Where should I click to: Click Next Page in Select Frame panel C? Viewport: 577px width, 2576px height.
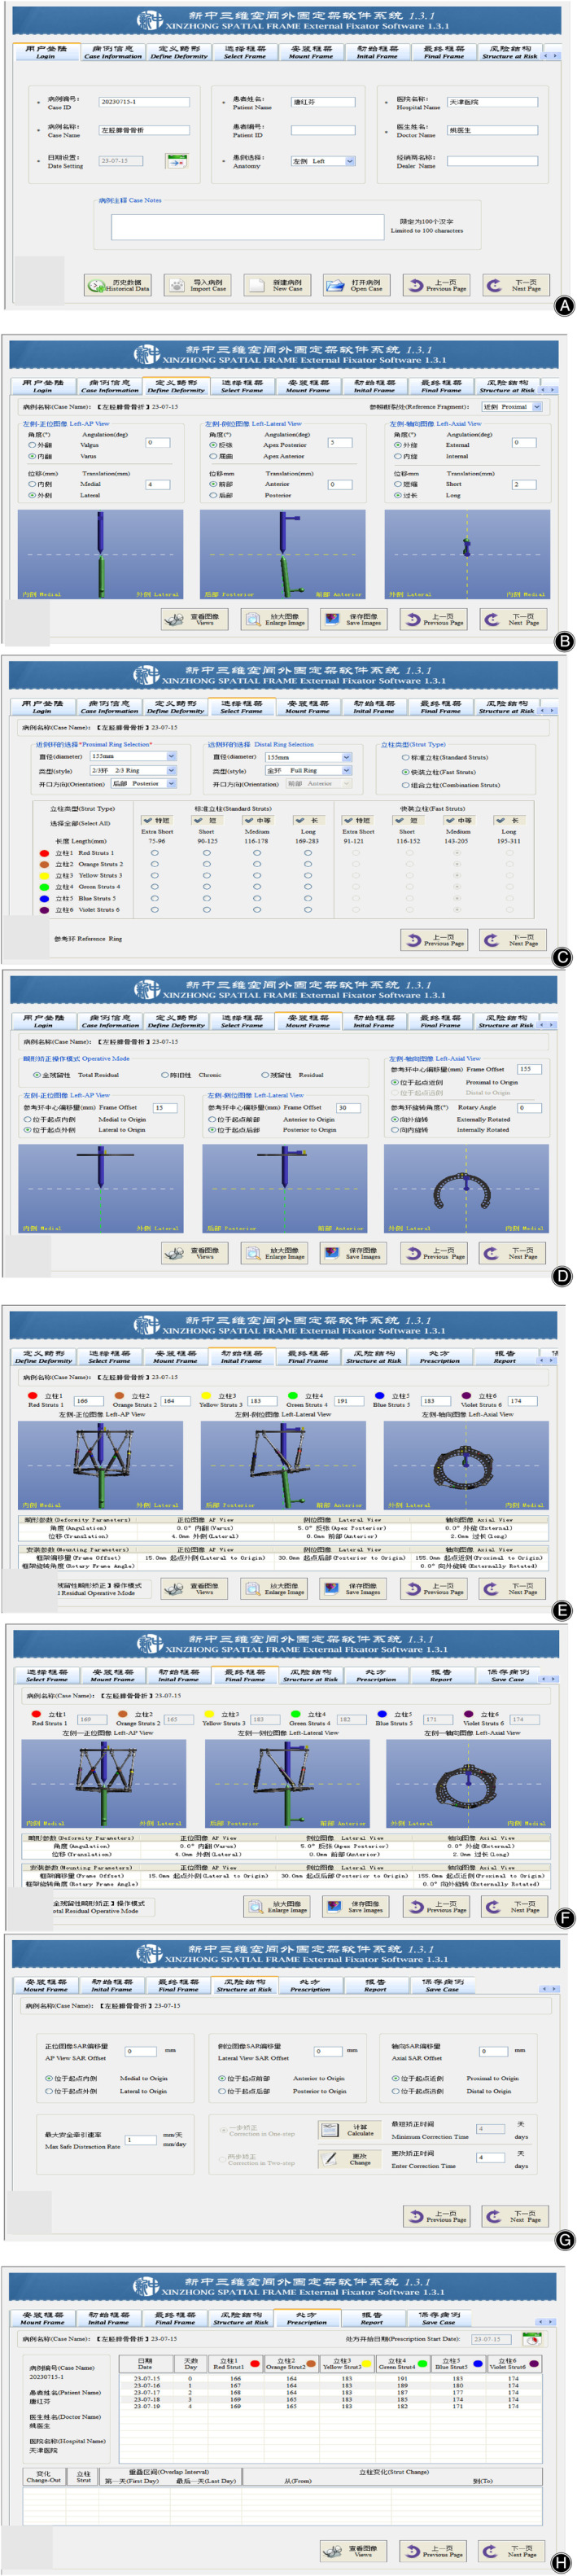tap(513, 940)
